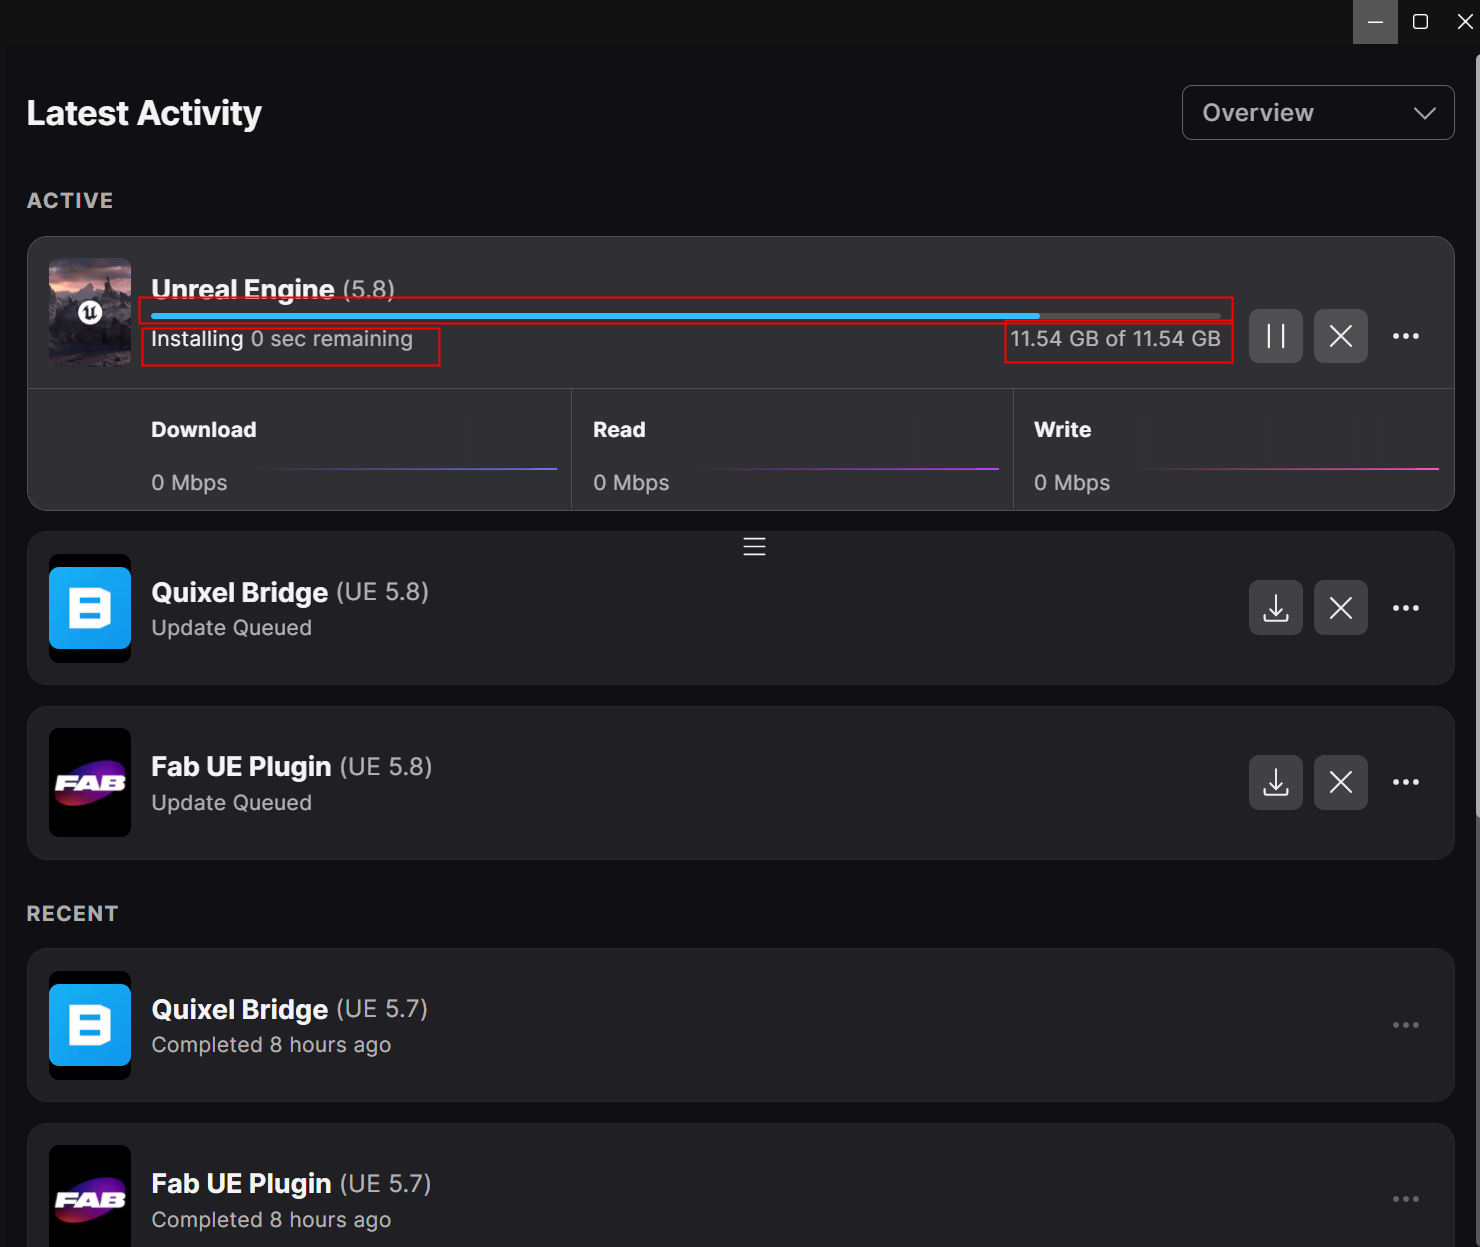Screen dimensions: 1480x1247
Task: Click the Quixel Bridge UE 5.8 icon
Action: point(90,608)
